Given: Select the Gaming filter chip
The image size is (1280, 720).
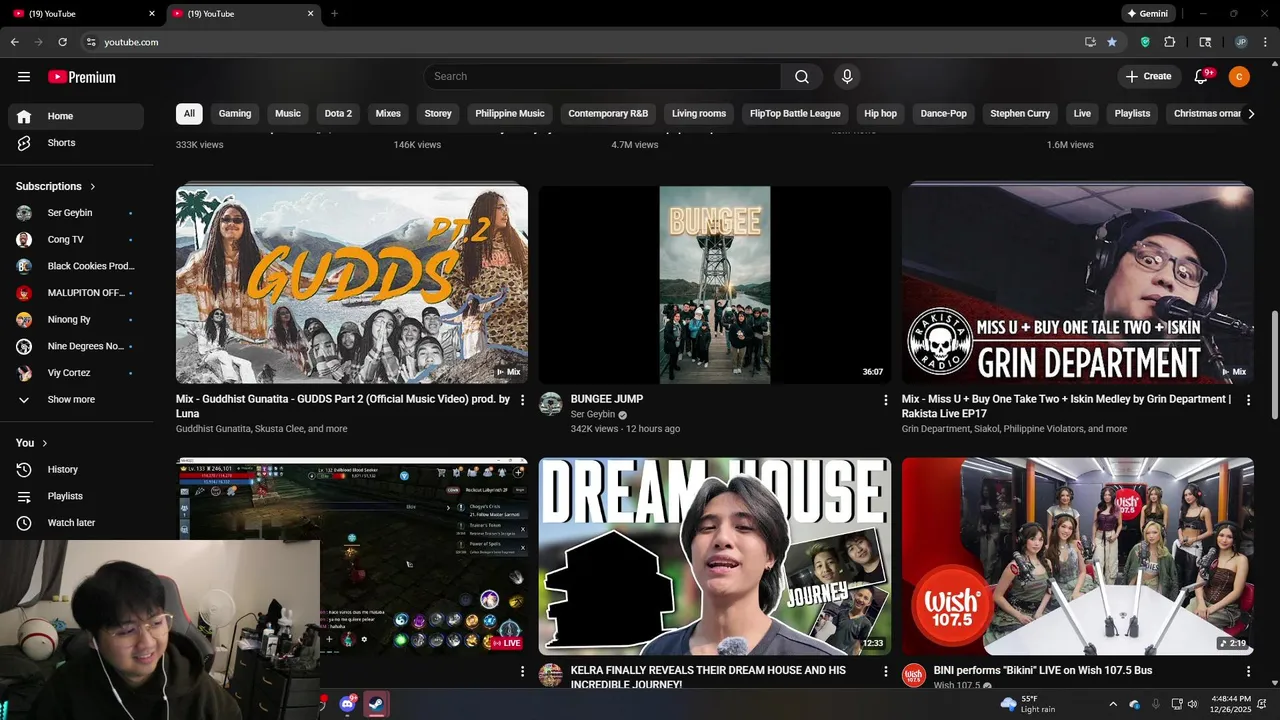Looking at the screenshot, I should click(235, 114).
